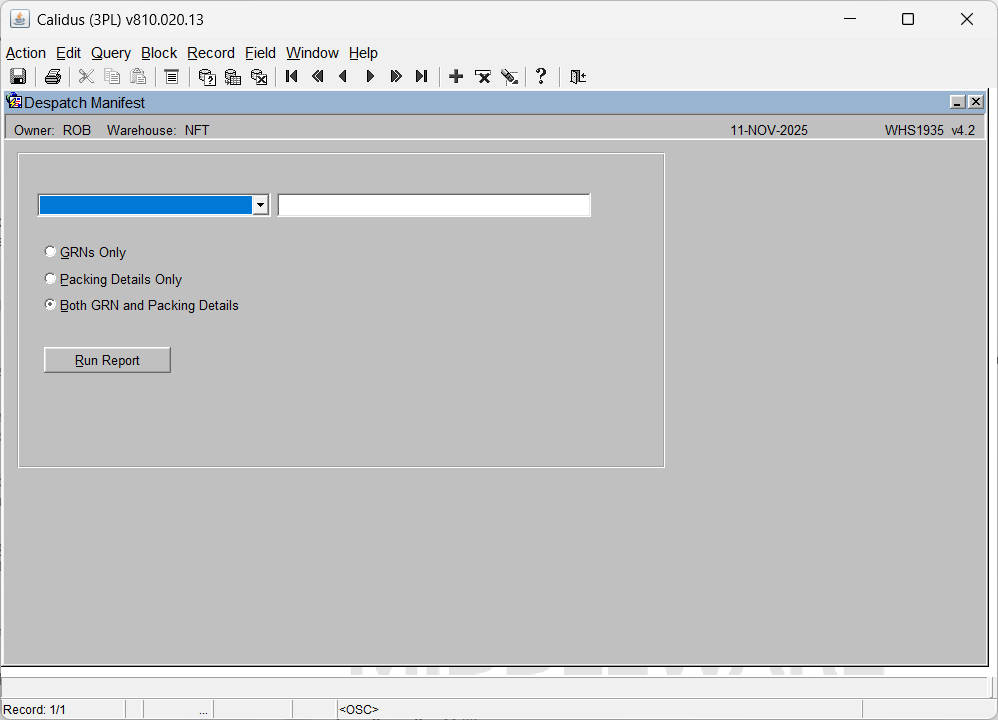
Task: Click the Exit door icon
Action: coord(577,77)
